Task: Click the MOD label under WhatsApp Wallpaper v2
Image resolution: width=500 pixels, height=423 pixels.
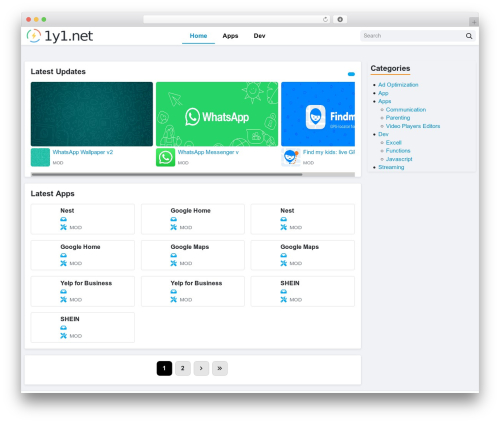Action: pos(58,163)
